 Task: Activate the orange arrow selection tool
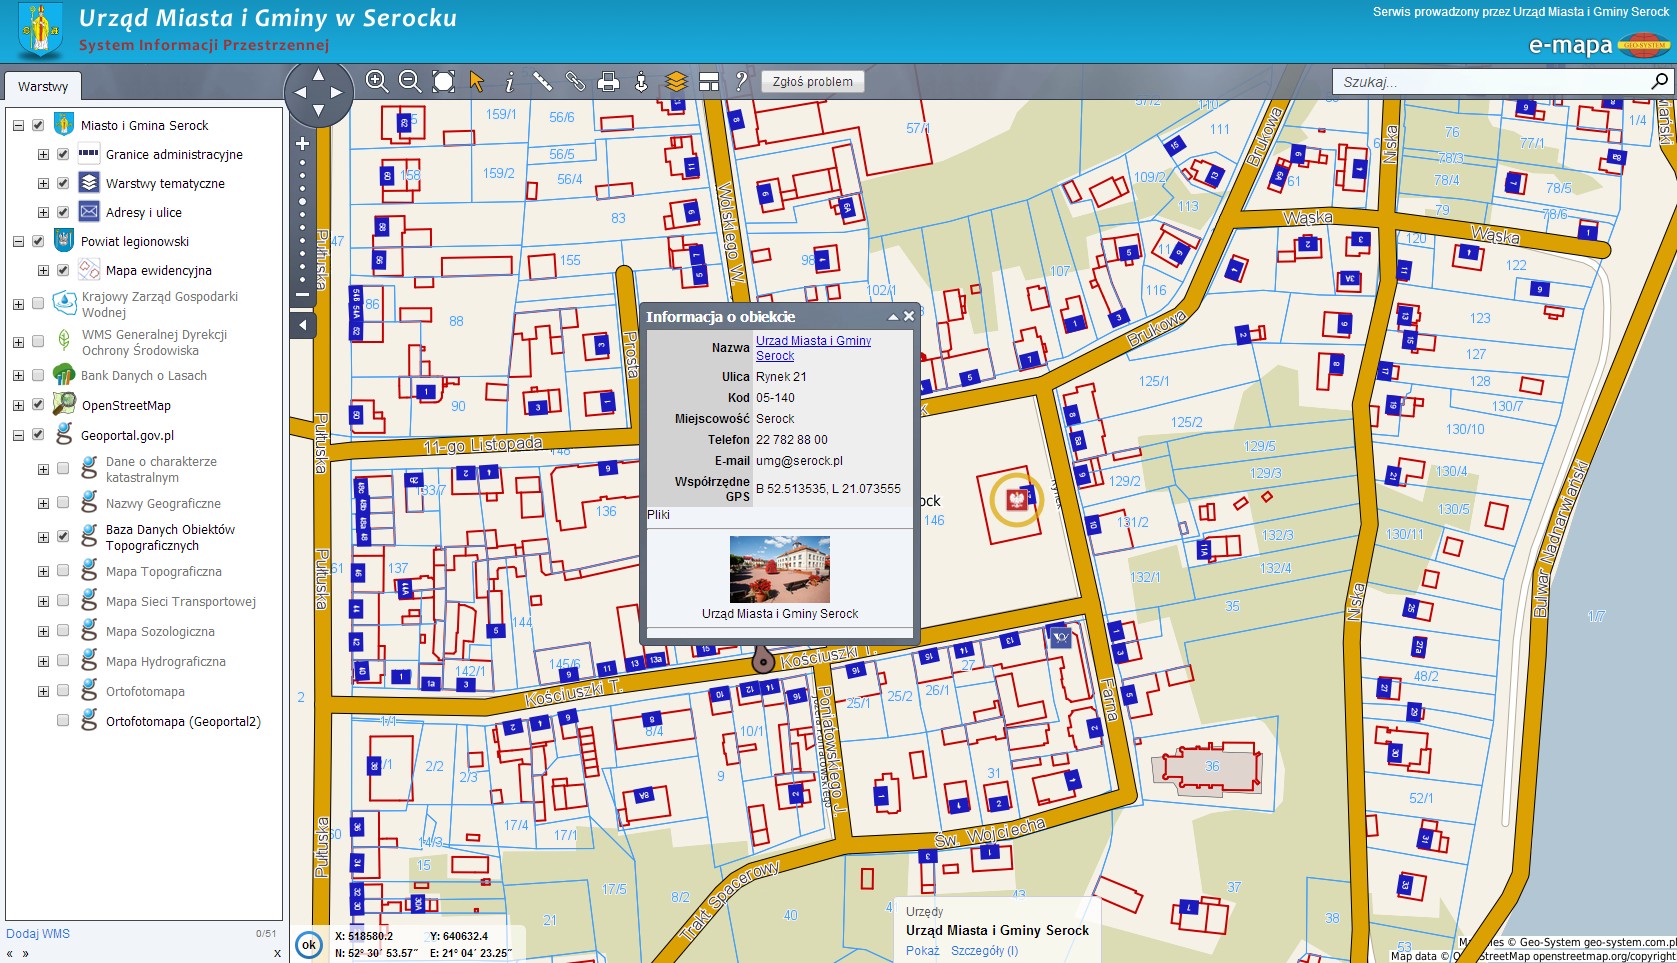coord(477,82)
